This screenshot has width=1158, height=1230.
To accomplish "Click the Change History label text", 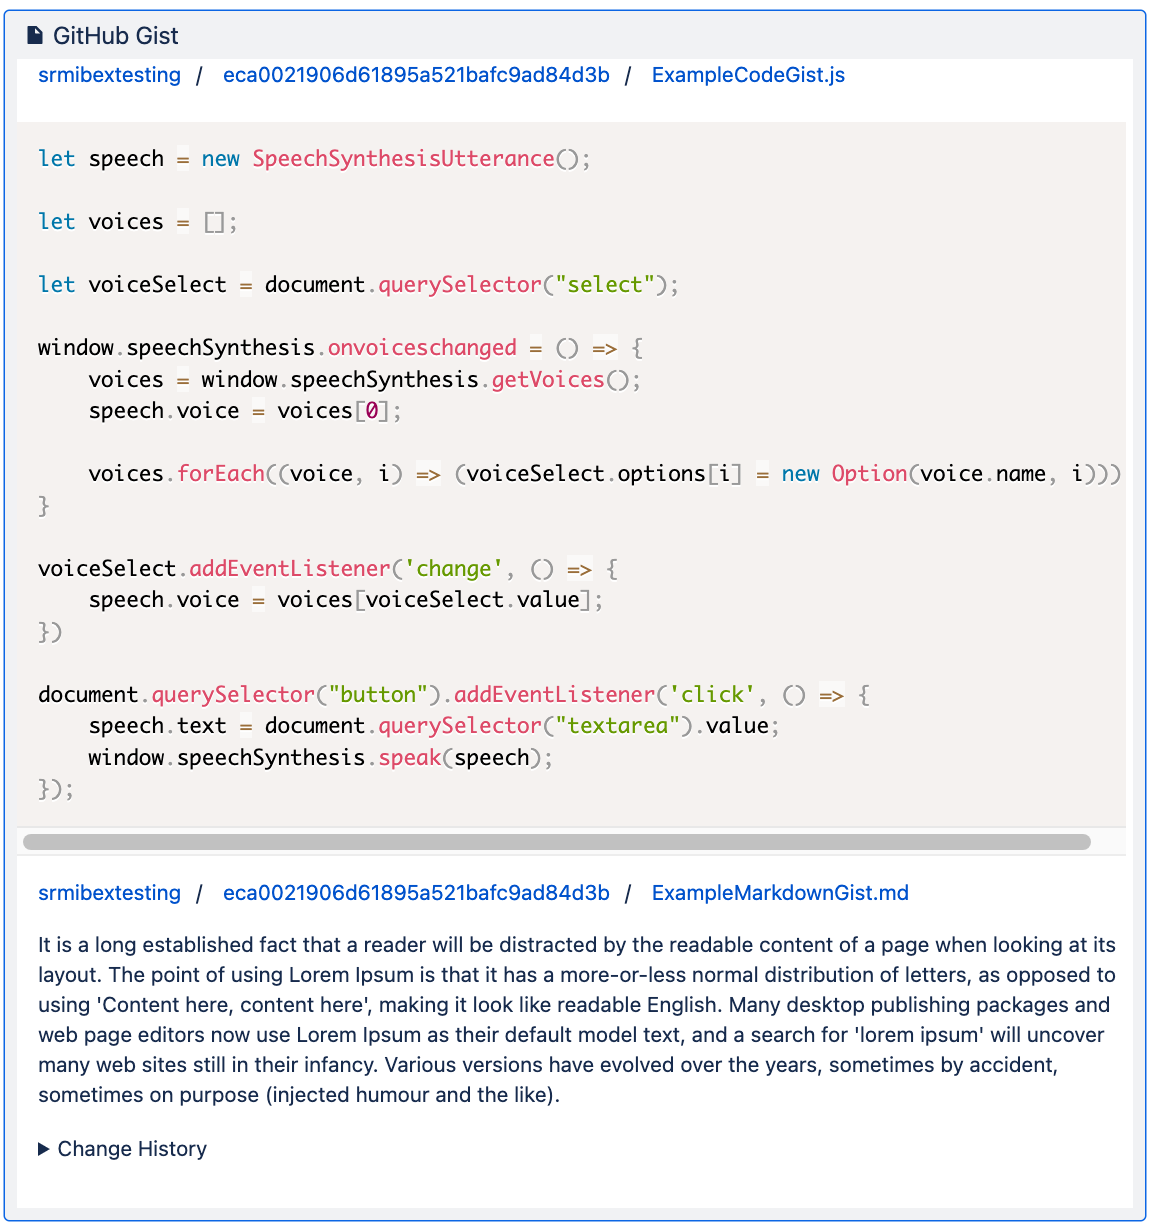I will [132, 1149].
